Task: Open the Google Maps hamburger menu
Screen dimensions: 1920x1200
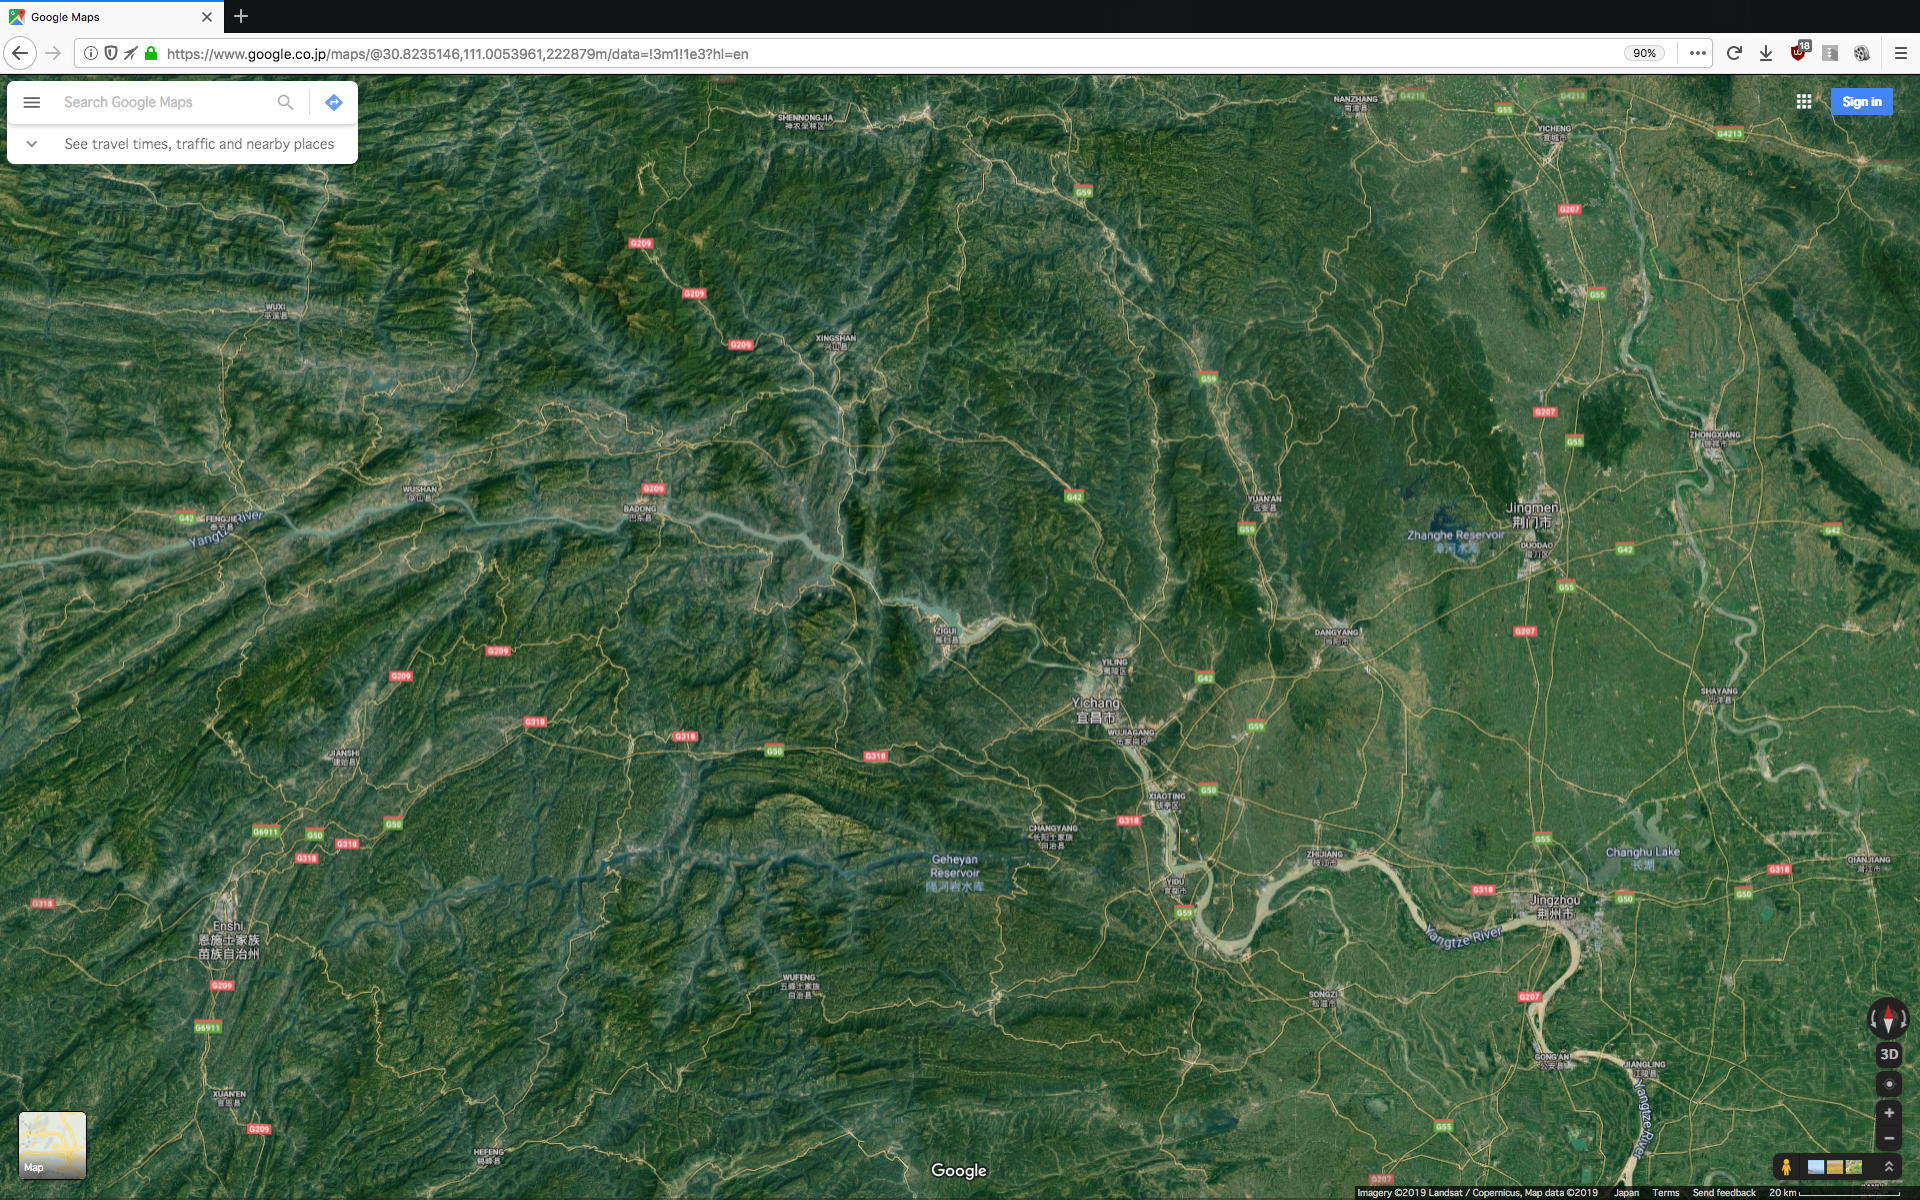Action: tap(32, 102)
